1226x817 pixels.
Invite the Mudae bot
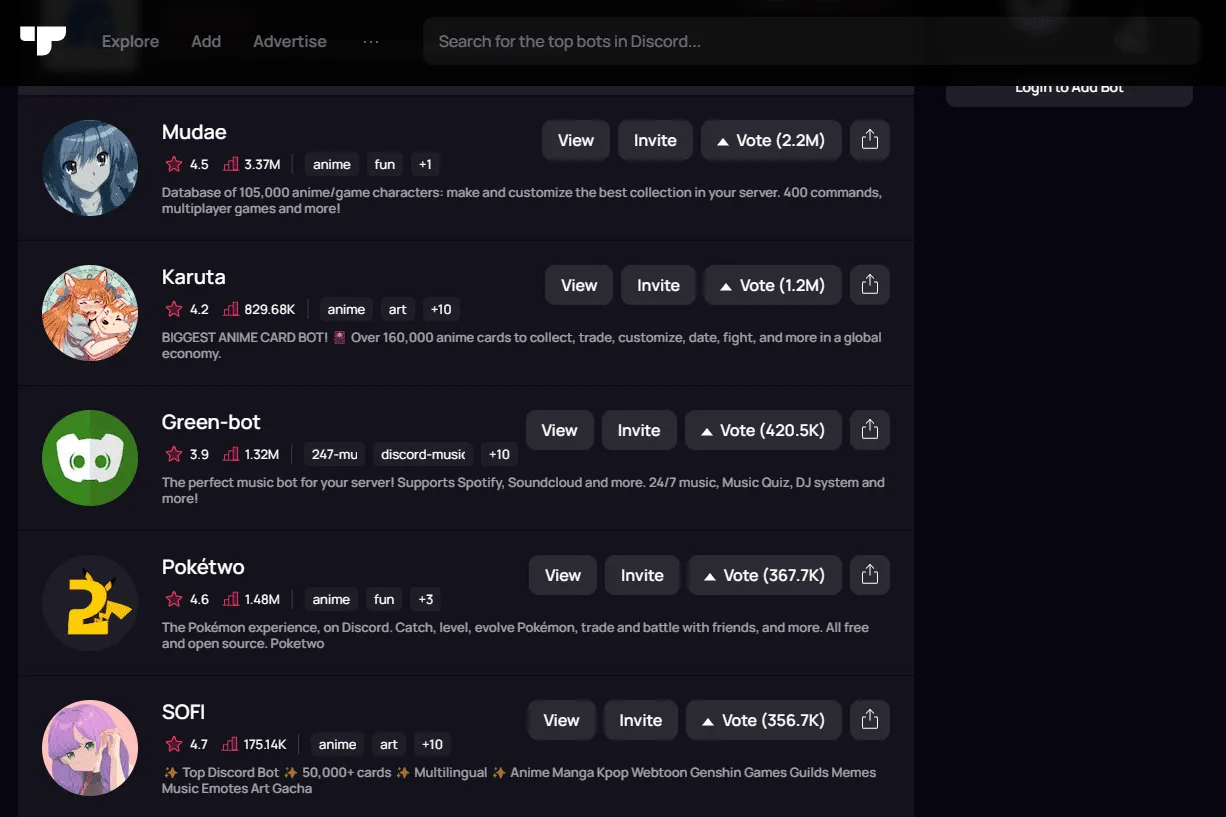click(x=655, y=140)
